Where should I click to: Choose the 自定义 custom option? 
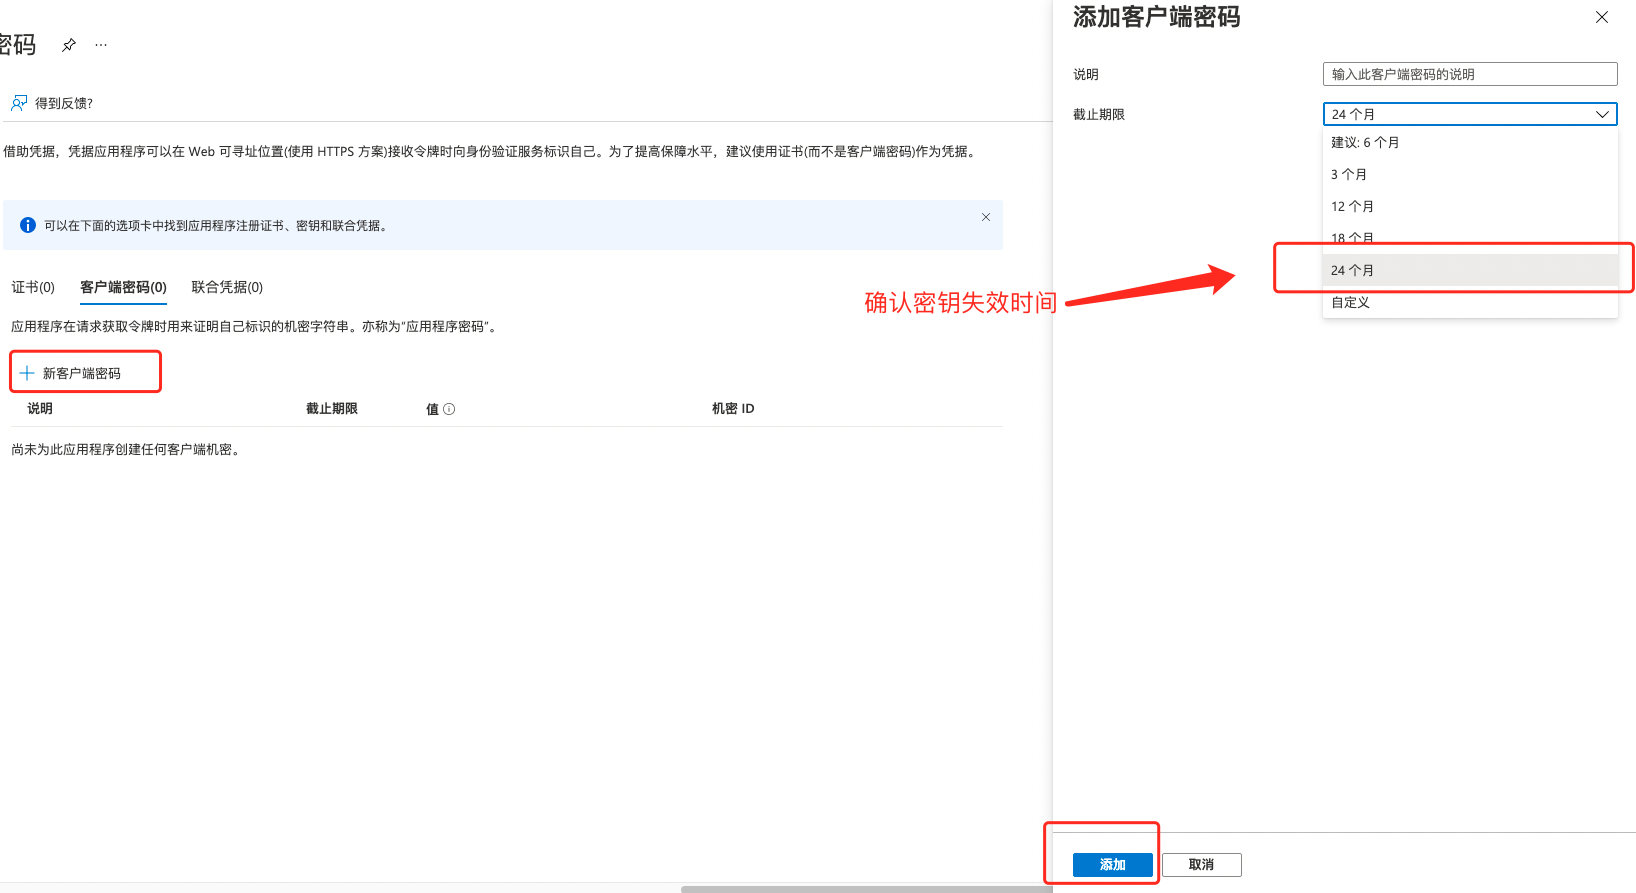click(x=1470, y=302)
